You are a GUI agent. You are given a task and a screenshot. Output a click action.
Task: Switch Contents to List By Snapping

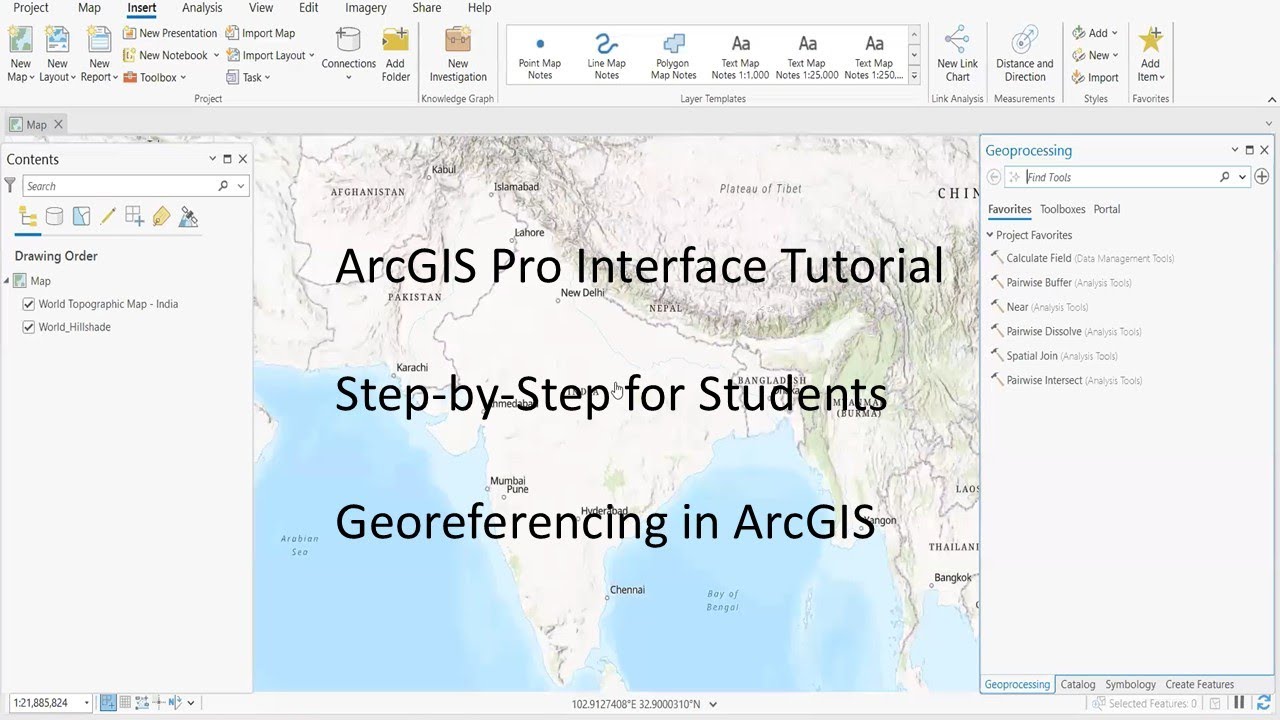(135, 217)
